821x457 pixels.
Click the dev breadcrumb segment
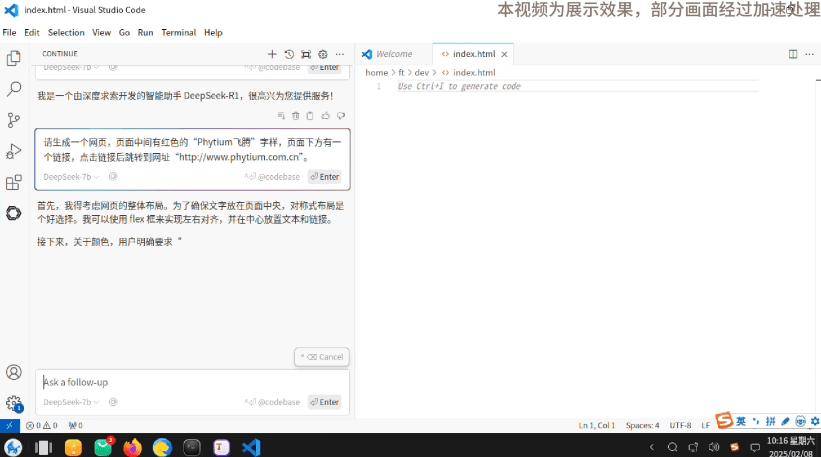(x=421, y=73)
